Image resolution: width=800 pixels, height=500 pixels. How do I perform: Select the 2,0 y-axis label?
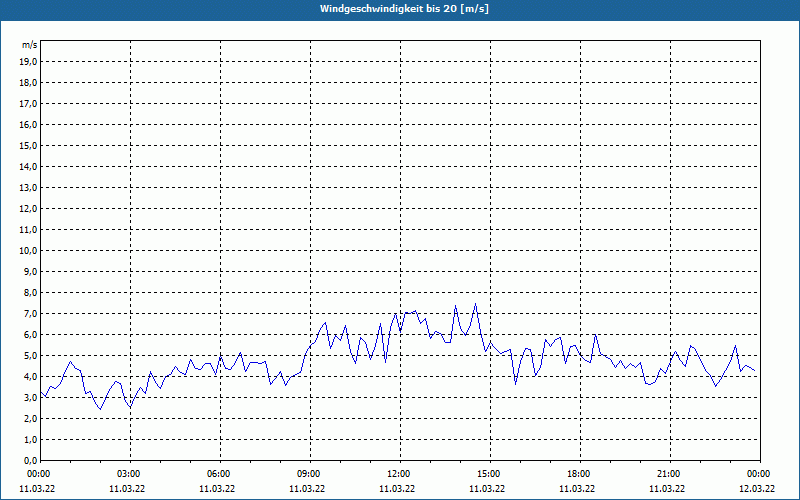(x=31, y=418)
